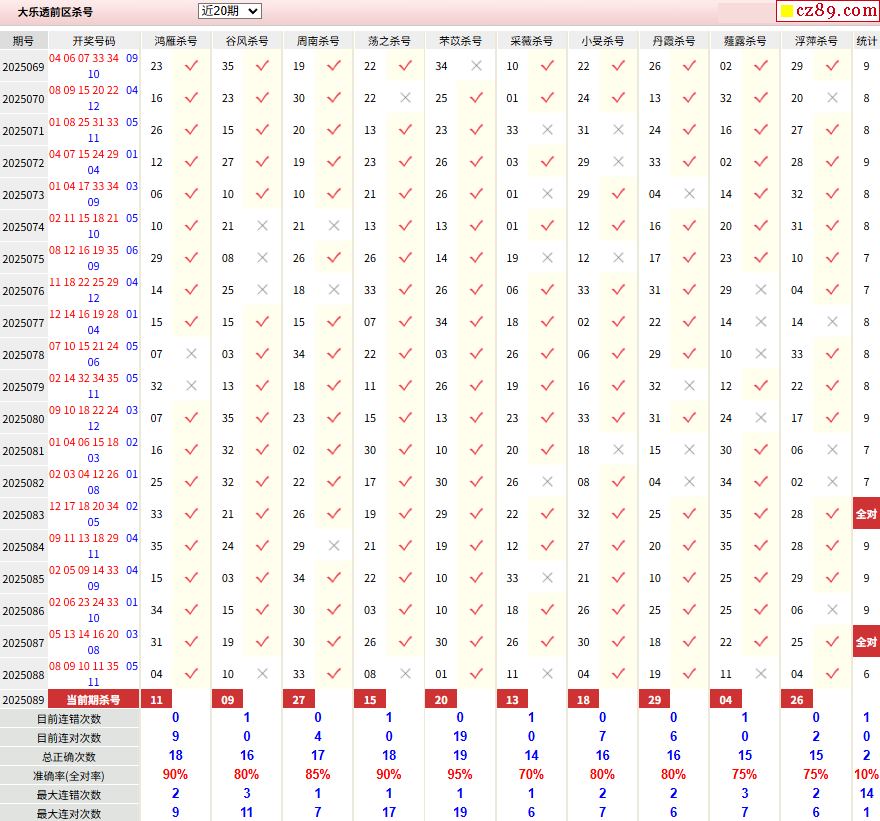Click the 丹霞杀号 cross mark in row 2025073
Screen dimensions: 880x821
coord(690,194)
